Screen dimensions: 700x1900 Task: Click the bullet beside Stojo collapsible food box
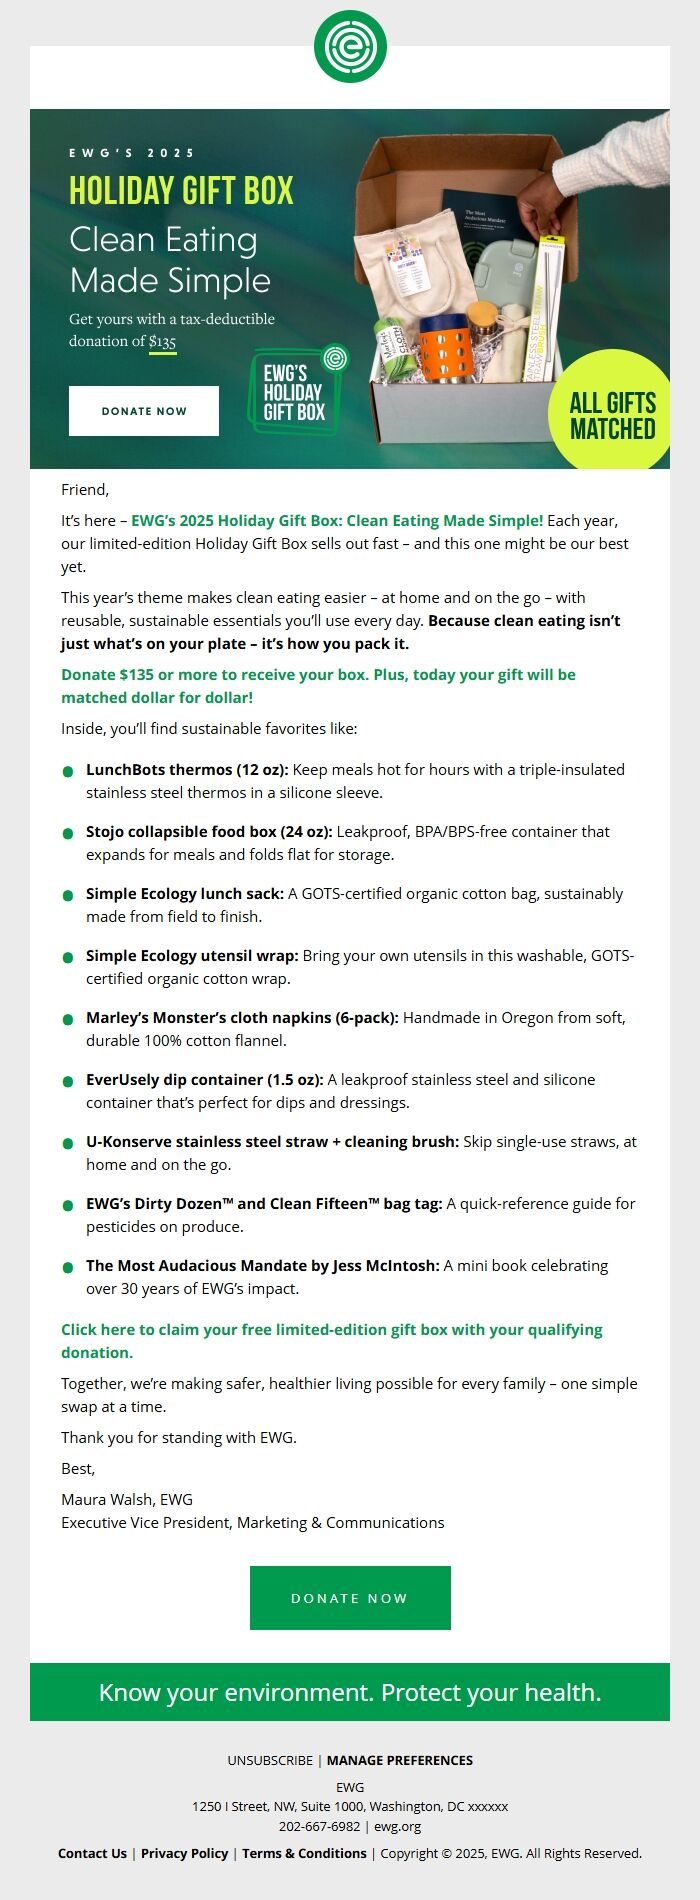pyautogui.click(x=67, y=832)
